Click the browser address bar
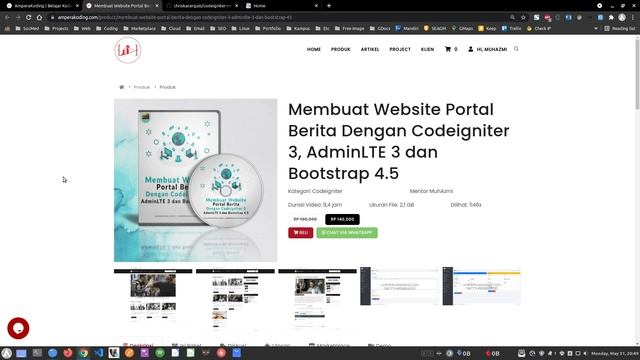Image resolution: width=640 pixels, height=360 pixels. click(278, 17)
